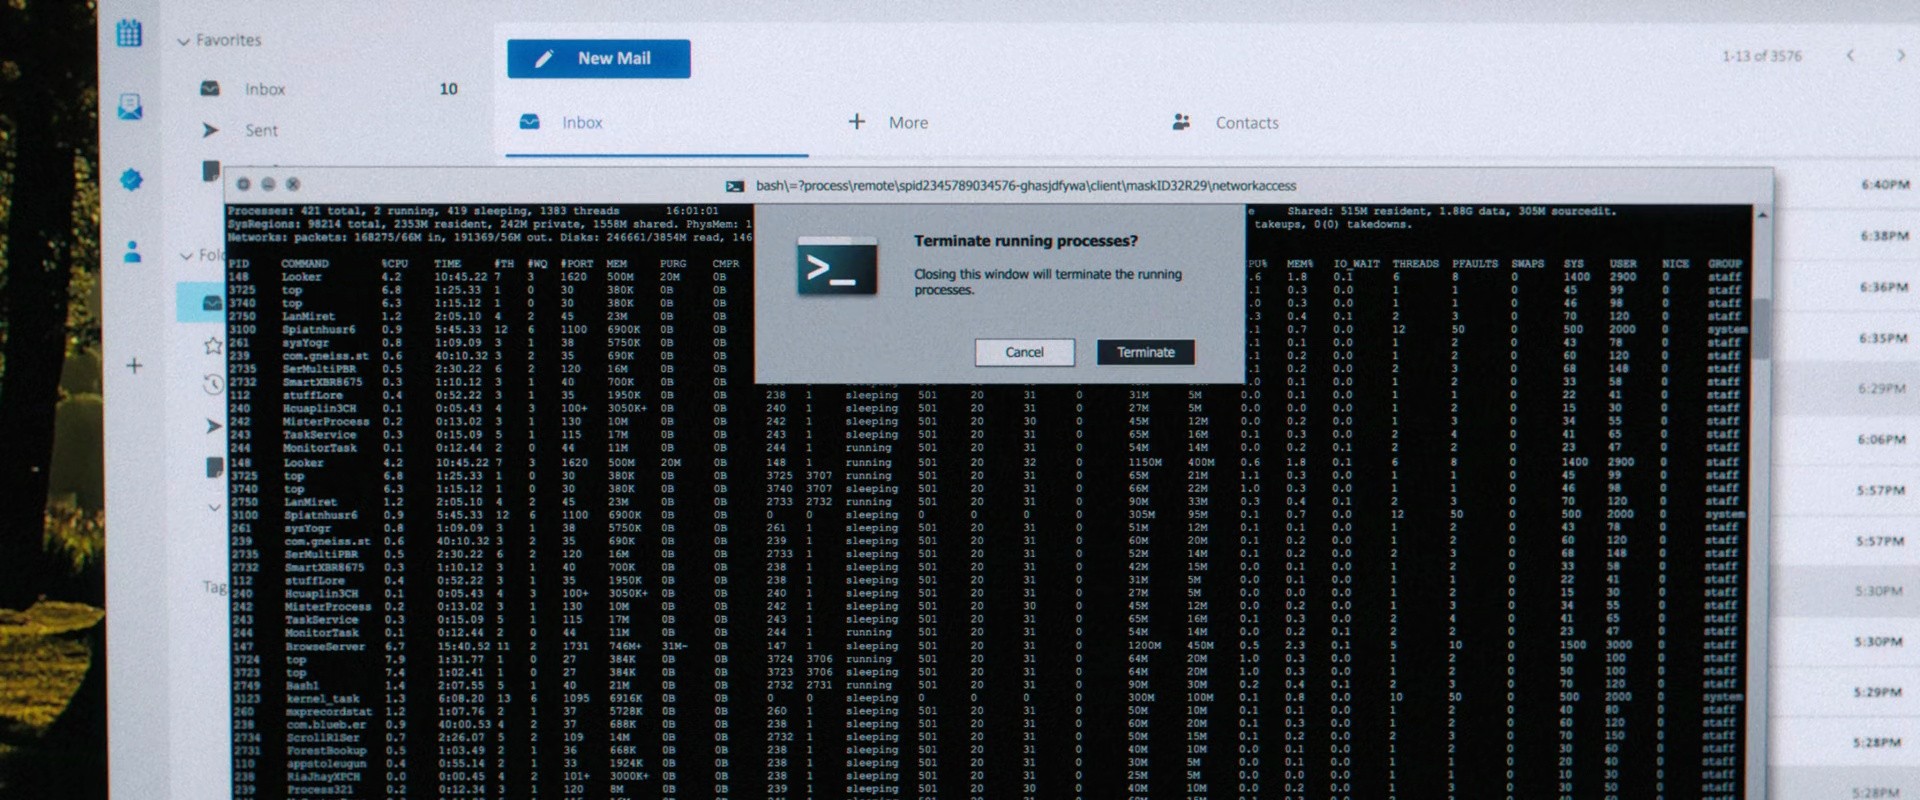Click the unread count 10 beside Inbox
Image resolution: width=1920 pixels, height=800 pixels.
449,89
